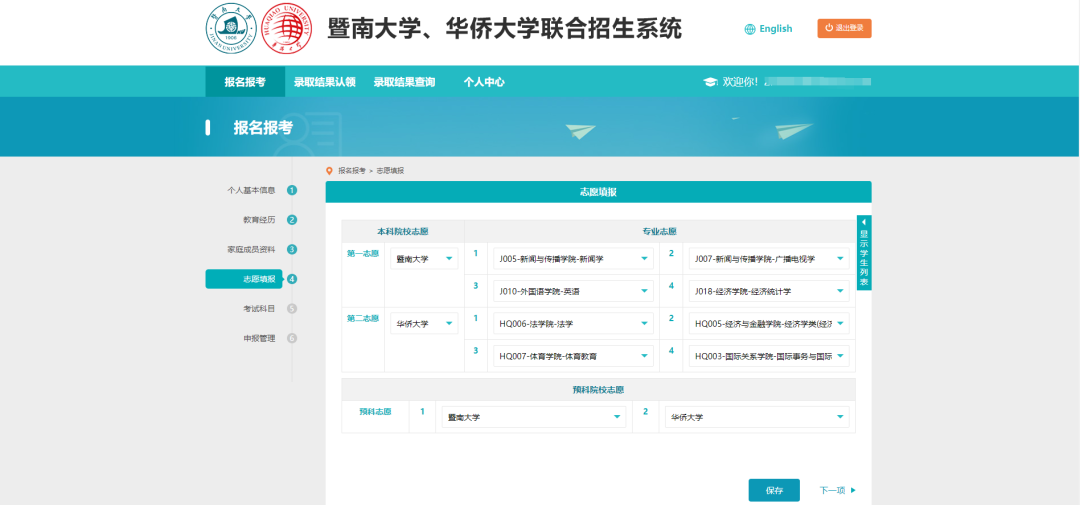The width and height of the screenshot is (1080, 505).
Task: Open the 个人中心 navigation tab
Action: click(x=484, y=82)
